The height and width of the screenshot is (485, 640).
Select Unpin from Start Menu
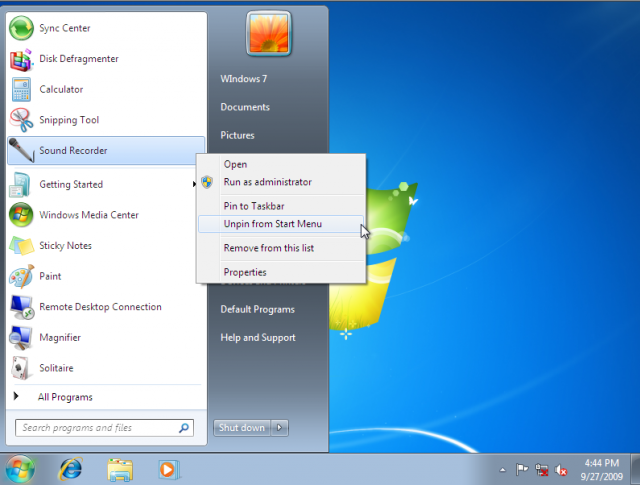click(281, 224)
